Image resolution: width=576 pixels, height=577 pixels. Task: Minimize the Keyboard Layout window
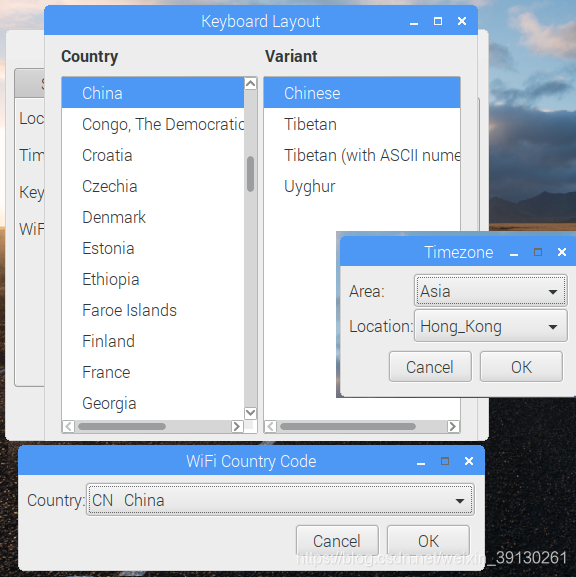pyautogui.click(x=414, y=22)
